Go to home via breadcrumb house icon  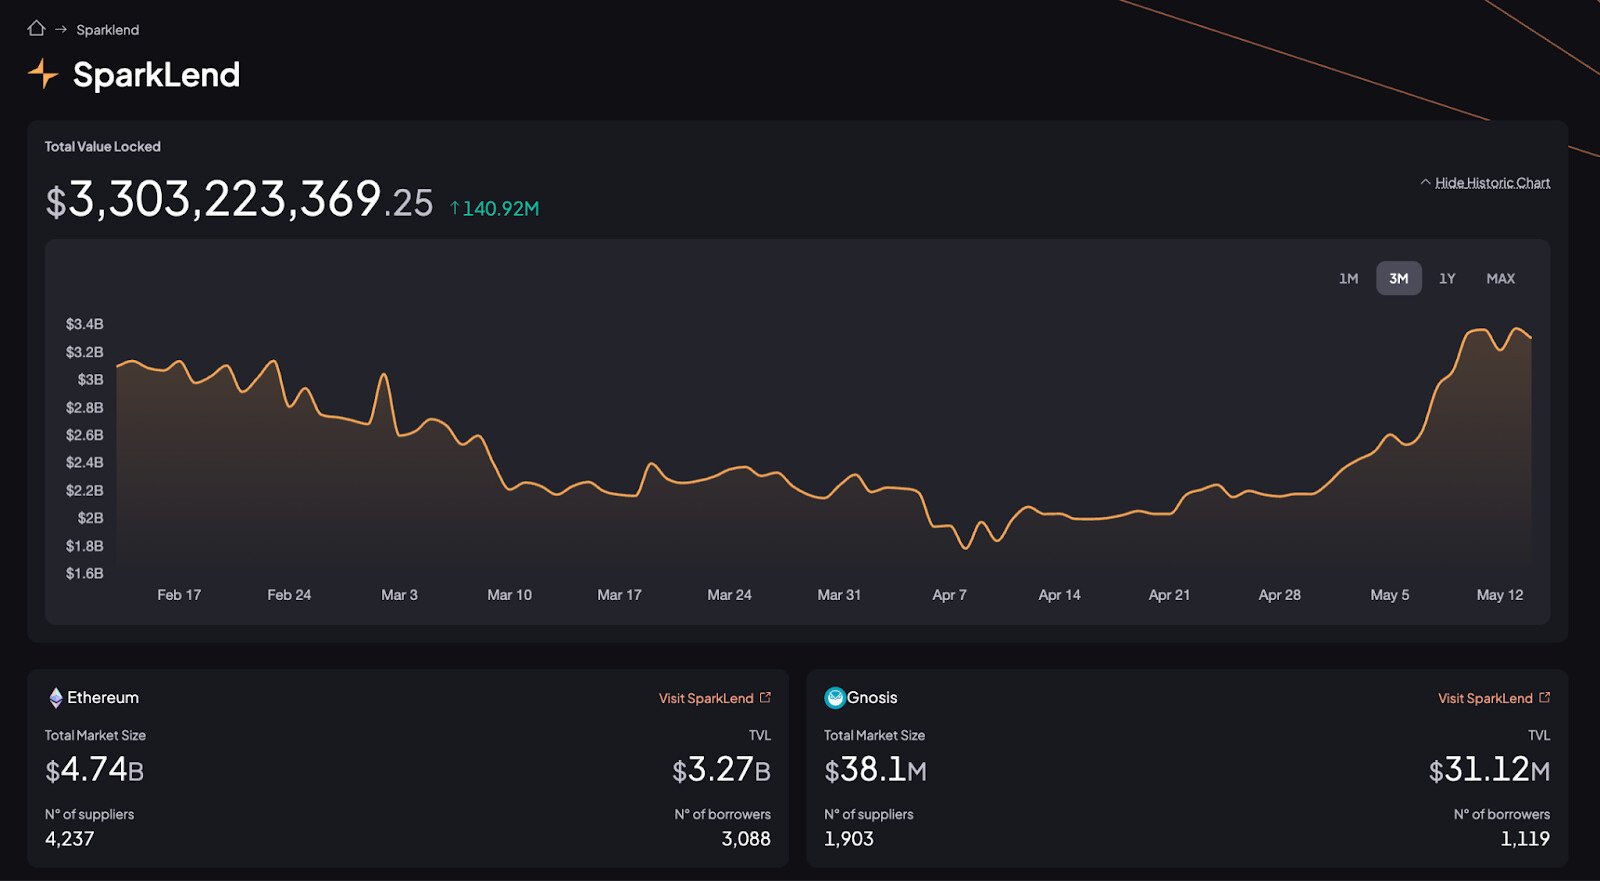(x=36, y=28)
